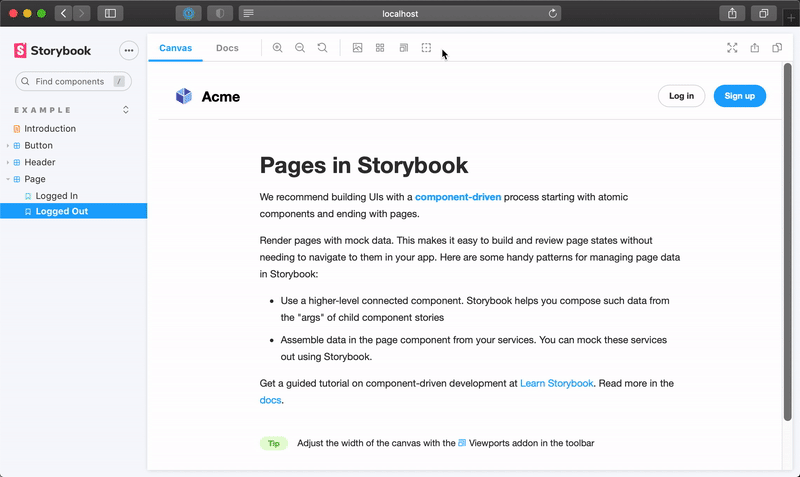Toggle Safari Reader view lines icon
This screenshot has width=800, height=477.
(248, 14)
